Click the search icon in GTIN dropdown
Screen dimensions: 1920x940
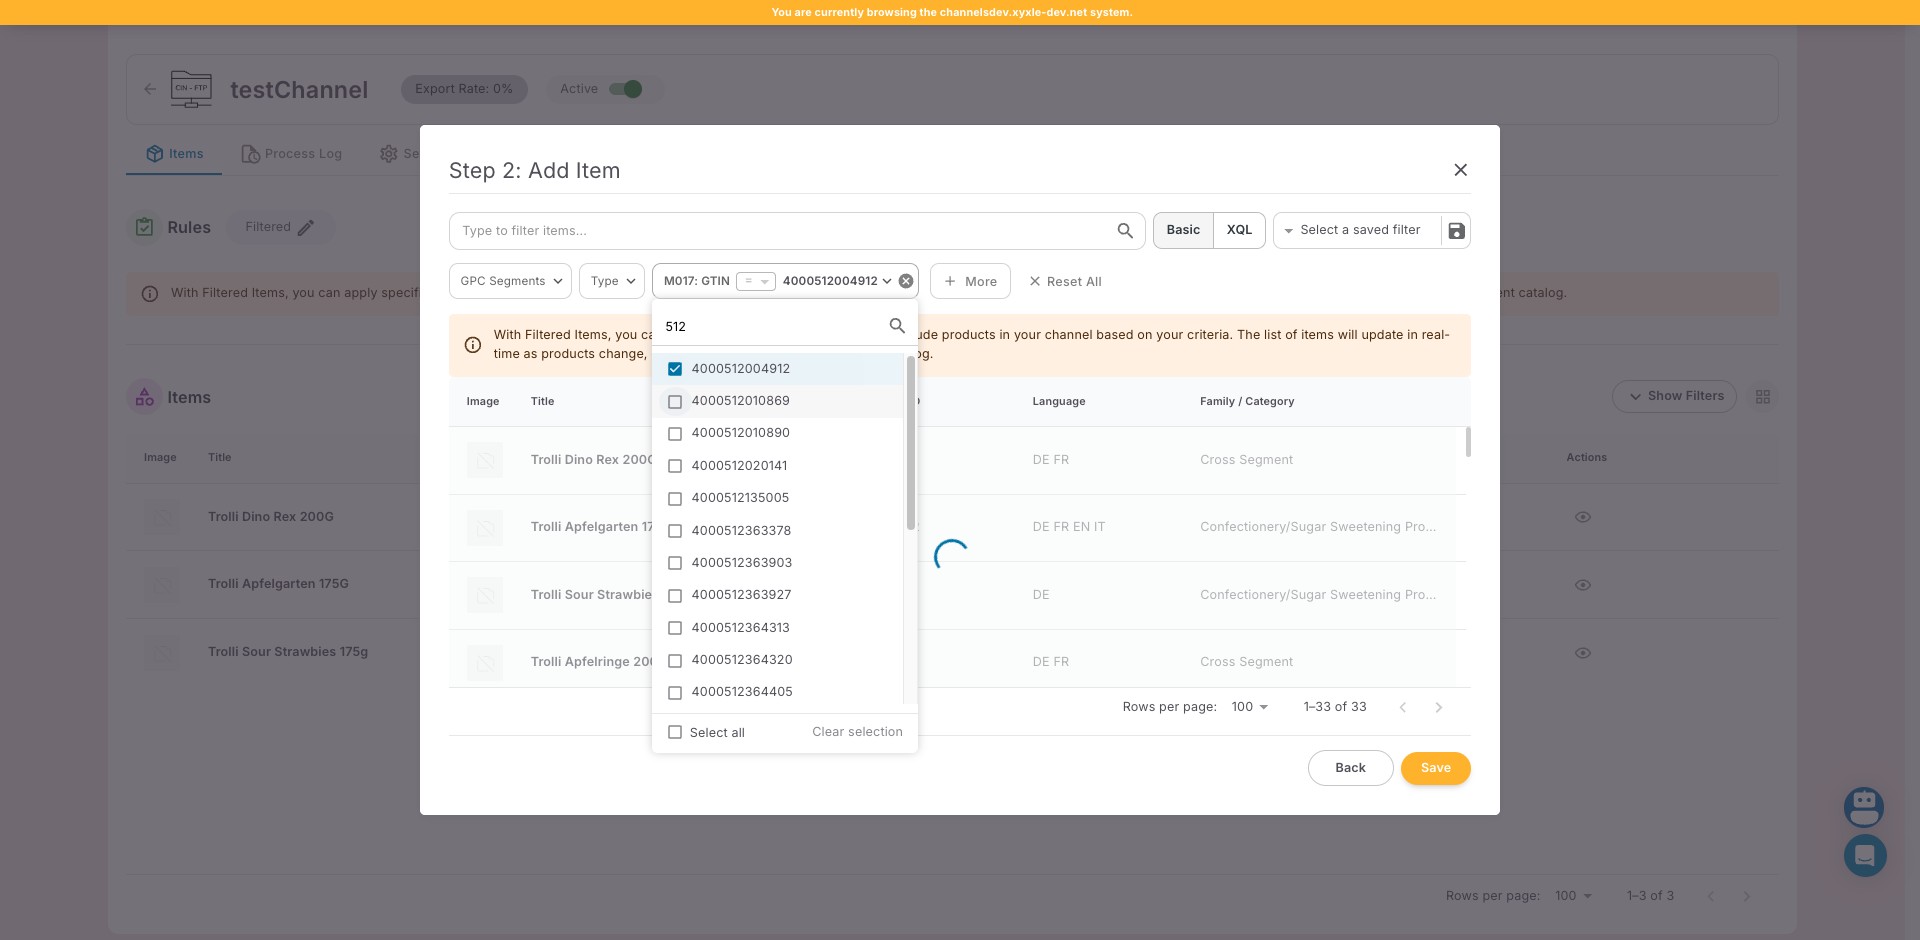point(897,326)
